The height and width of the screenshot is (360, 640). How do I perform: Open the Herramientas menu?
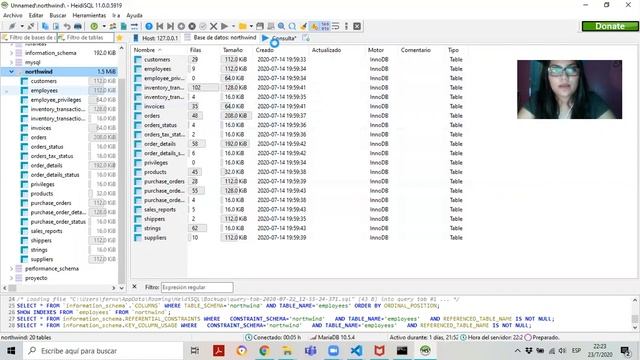tap(89, 15)
